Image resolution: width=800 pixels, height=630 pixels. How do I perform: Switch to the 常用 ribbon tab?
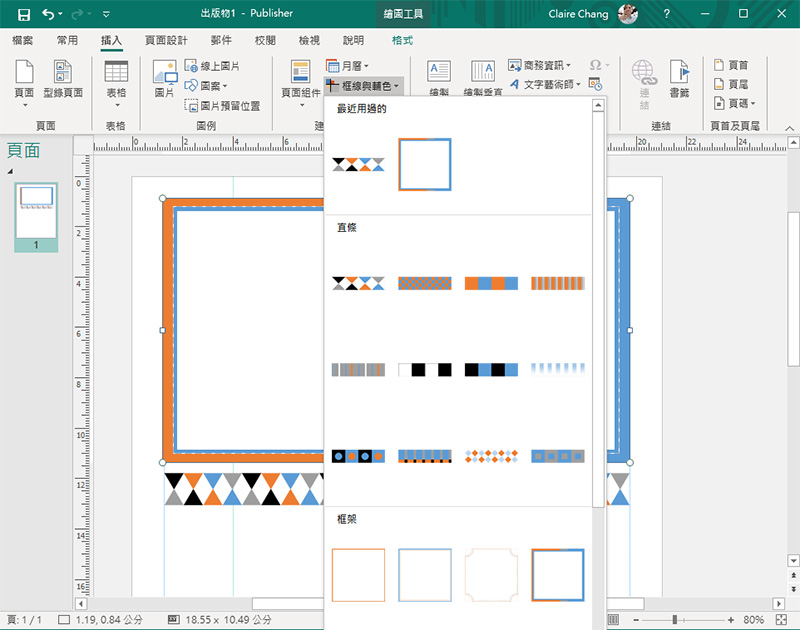(x=67, y=40)
